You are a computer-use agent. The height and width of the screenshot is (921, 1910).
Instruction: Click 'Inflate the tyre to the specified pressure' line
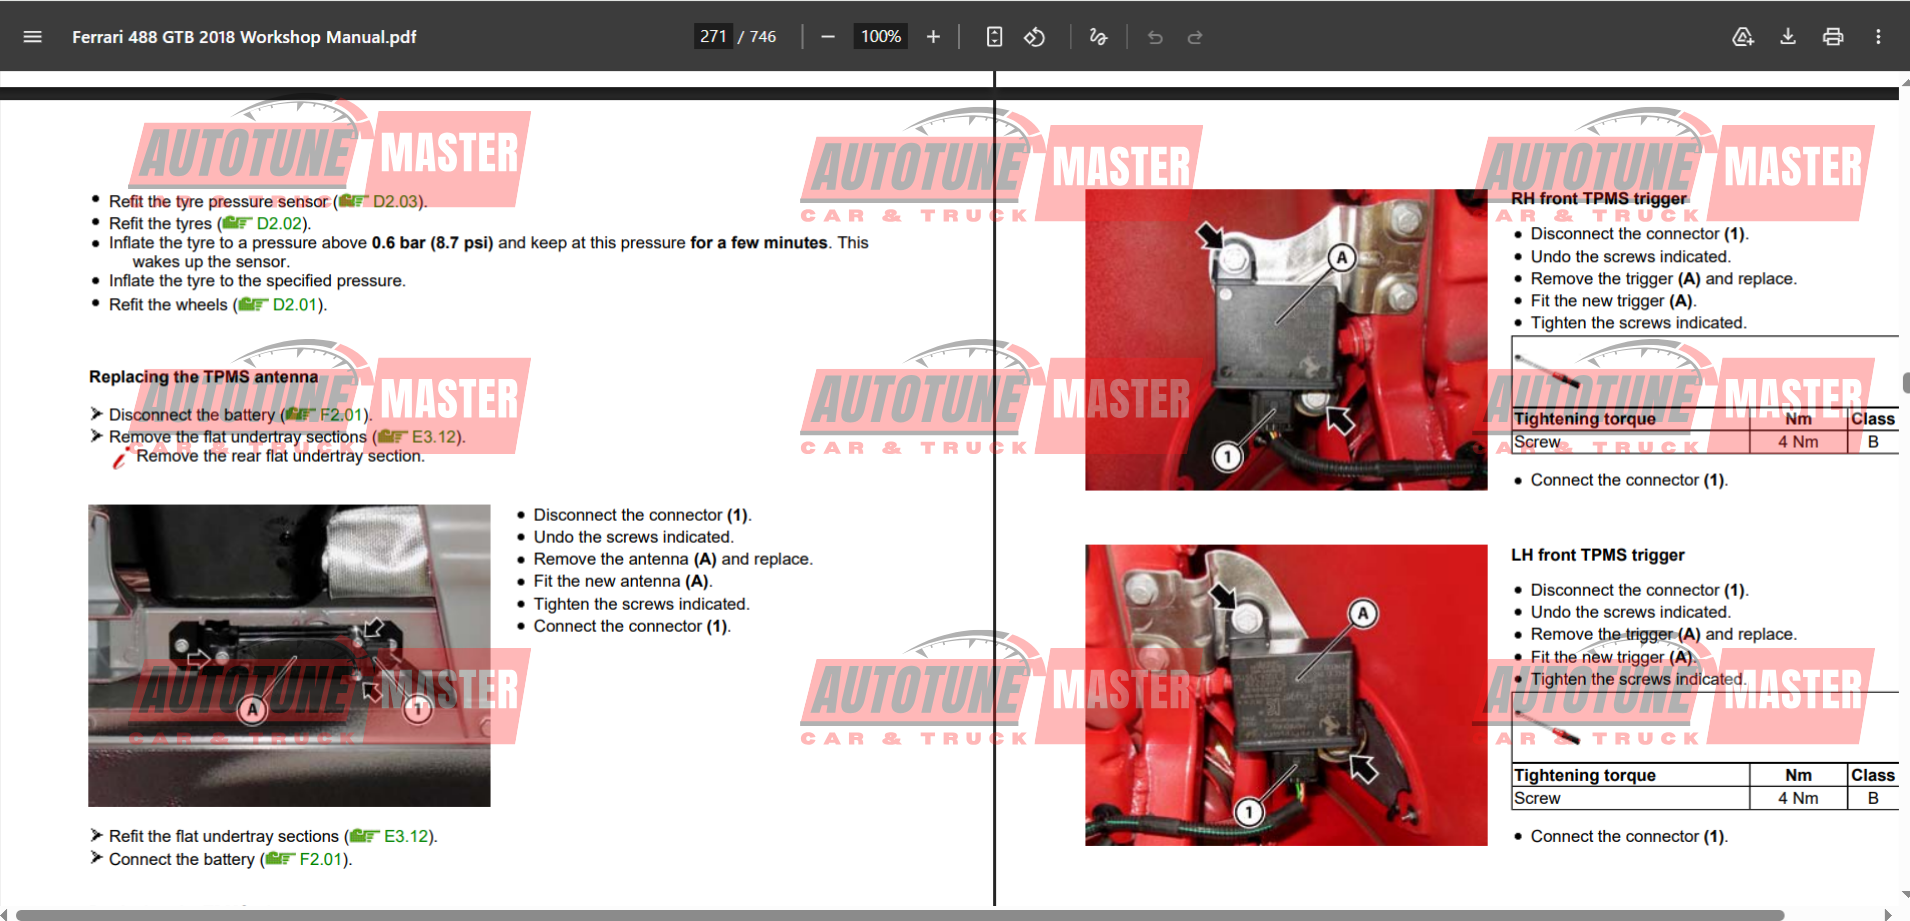tap(257, 281)
